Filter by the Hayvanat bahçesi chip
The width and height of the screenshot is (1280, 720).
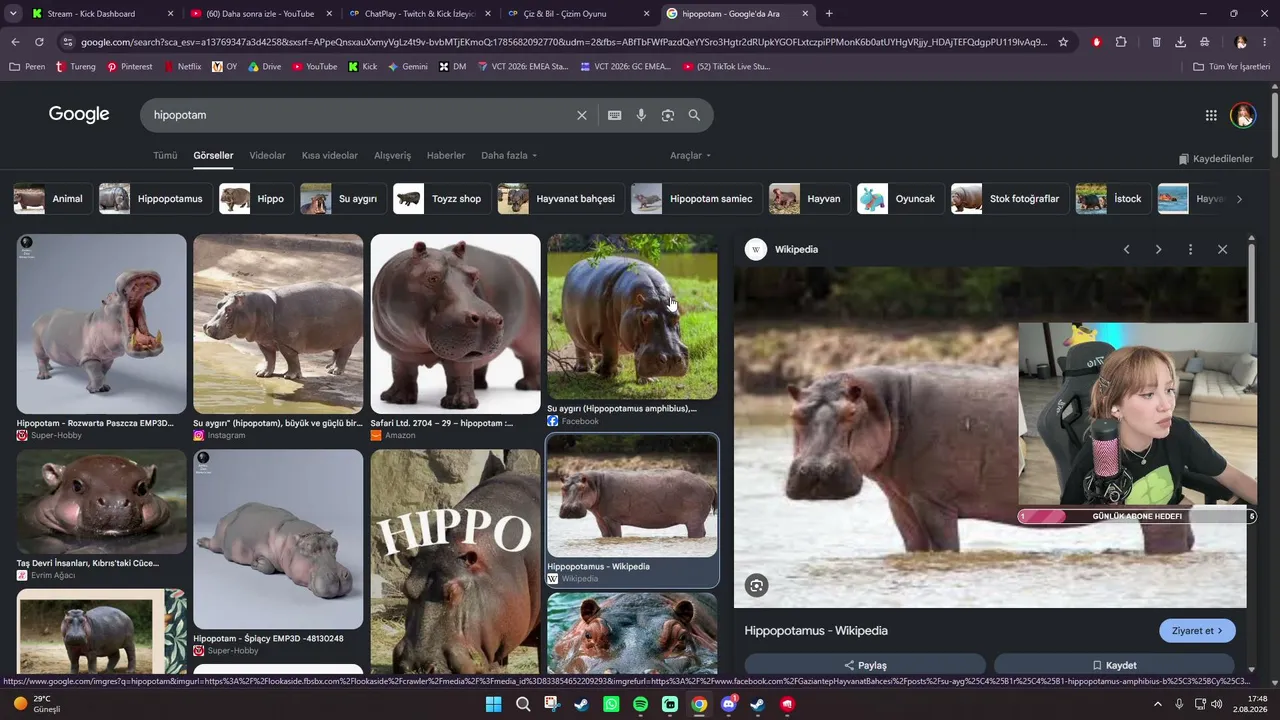tap(560, 199)
